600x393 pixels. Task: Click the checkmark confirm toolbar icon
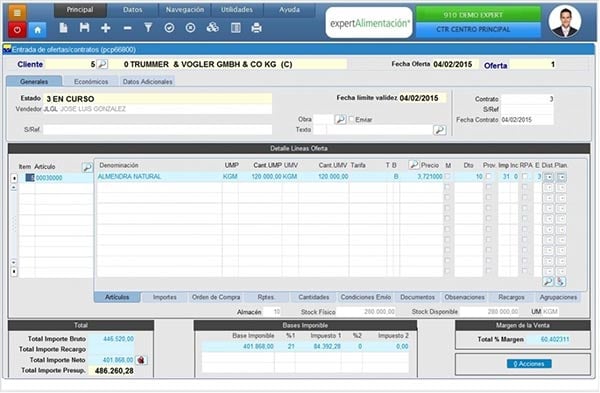169,28
